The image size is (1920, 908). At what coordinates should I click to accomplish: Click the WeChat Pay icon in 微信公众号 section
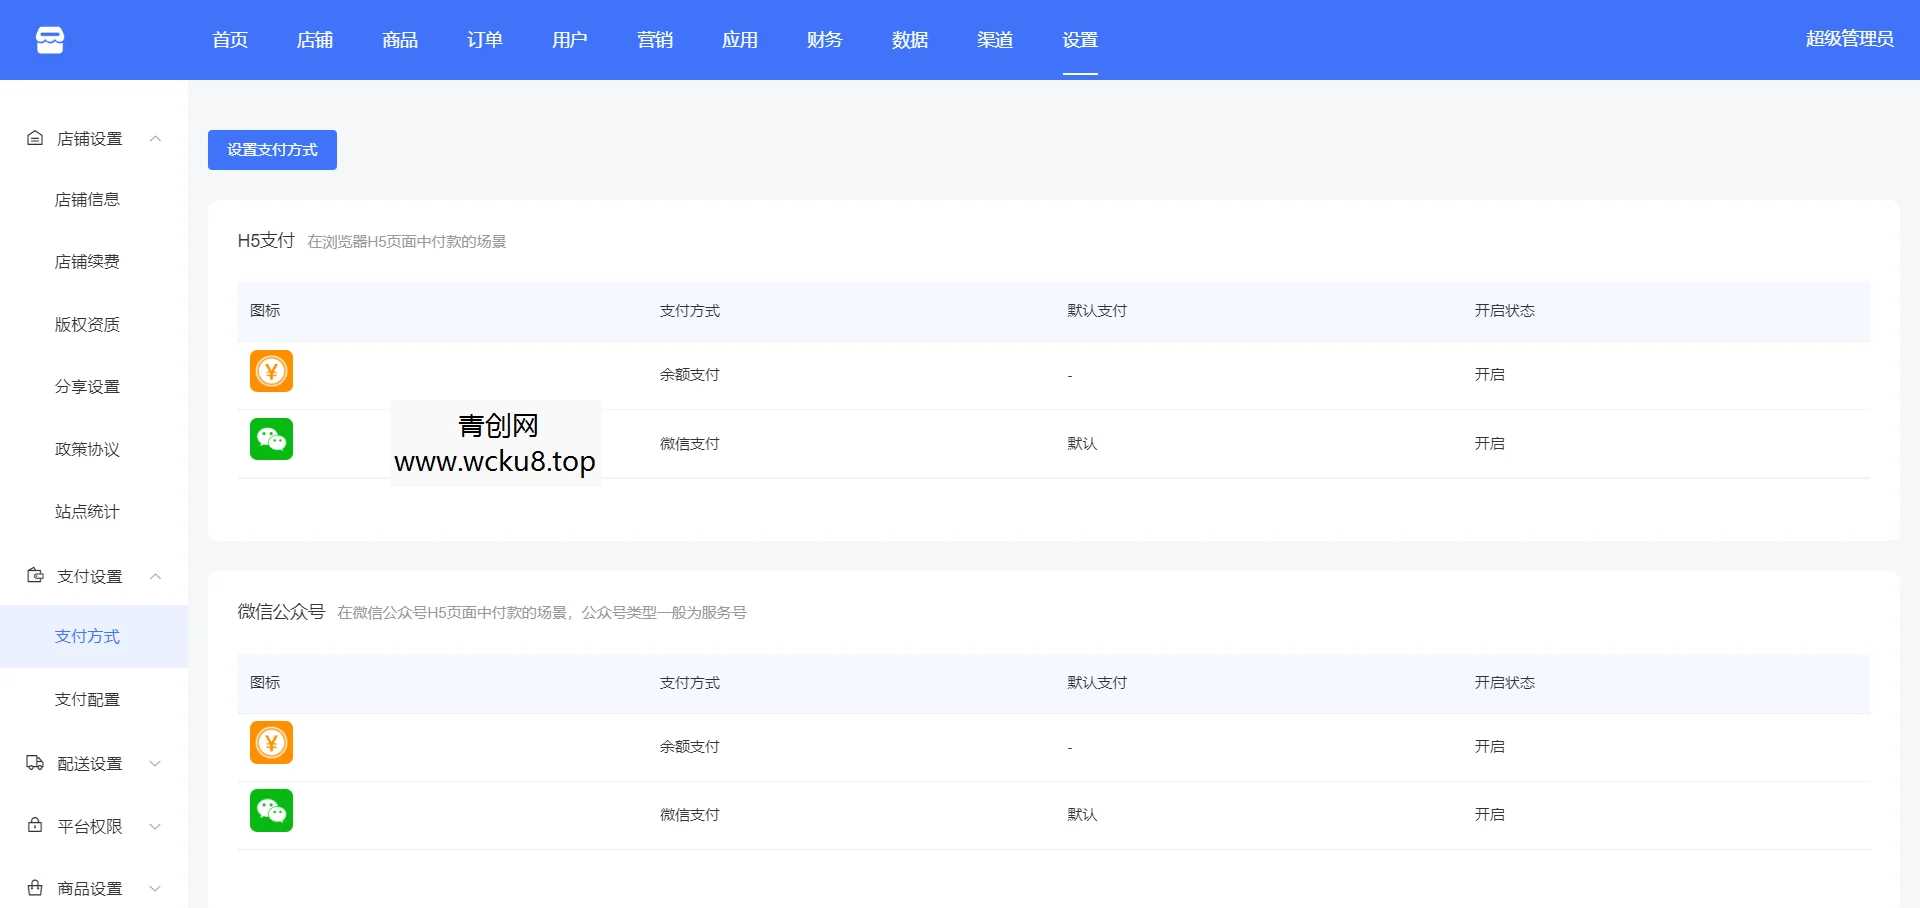click(x=270, y=811)
